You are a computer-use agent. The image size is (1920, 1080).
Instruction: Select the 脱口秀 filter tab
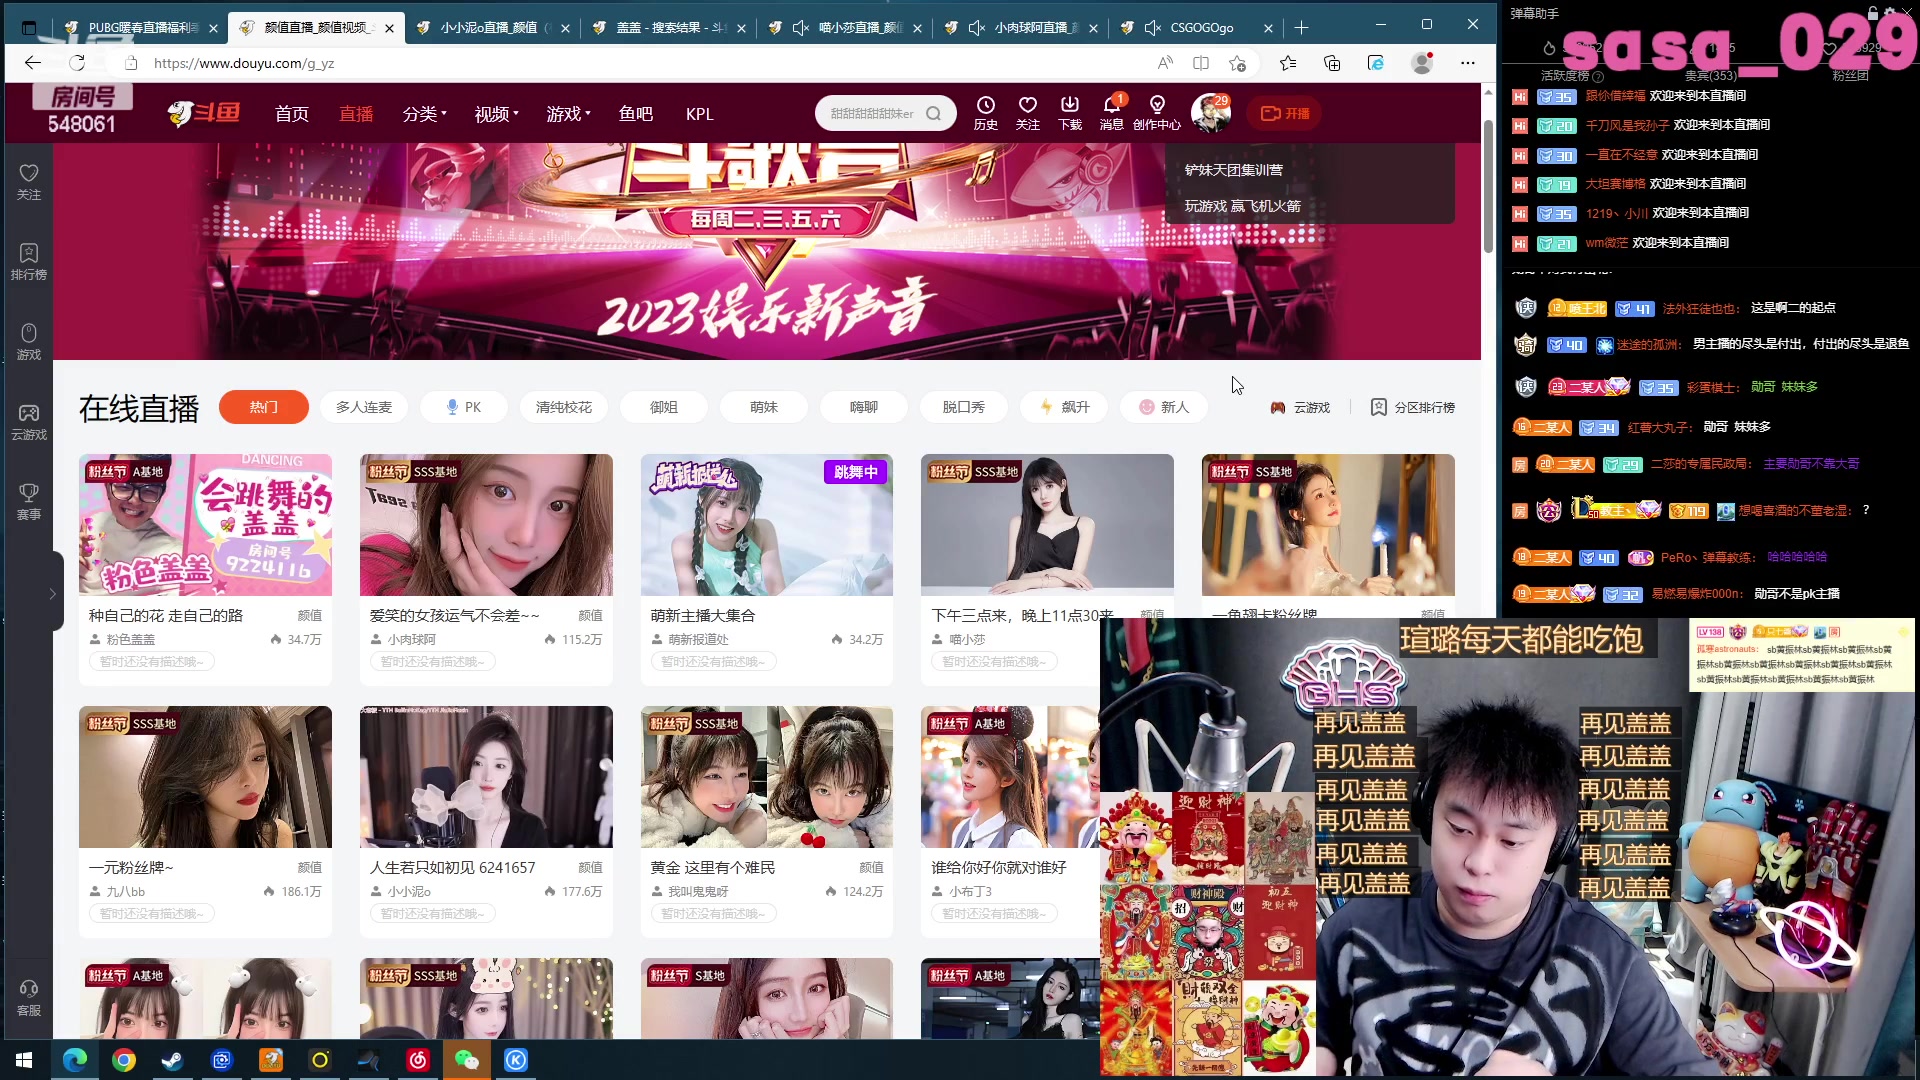click(x=964, y=407)
